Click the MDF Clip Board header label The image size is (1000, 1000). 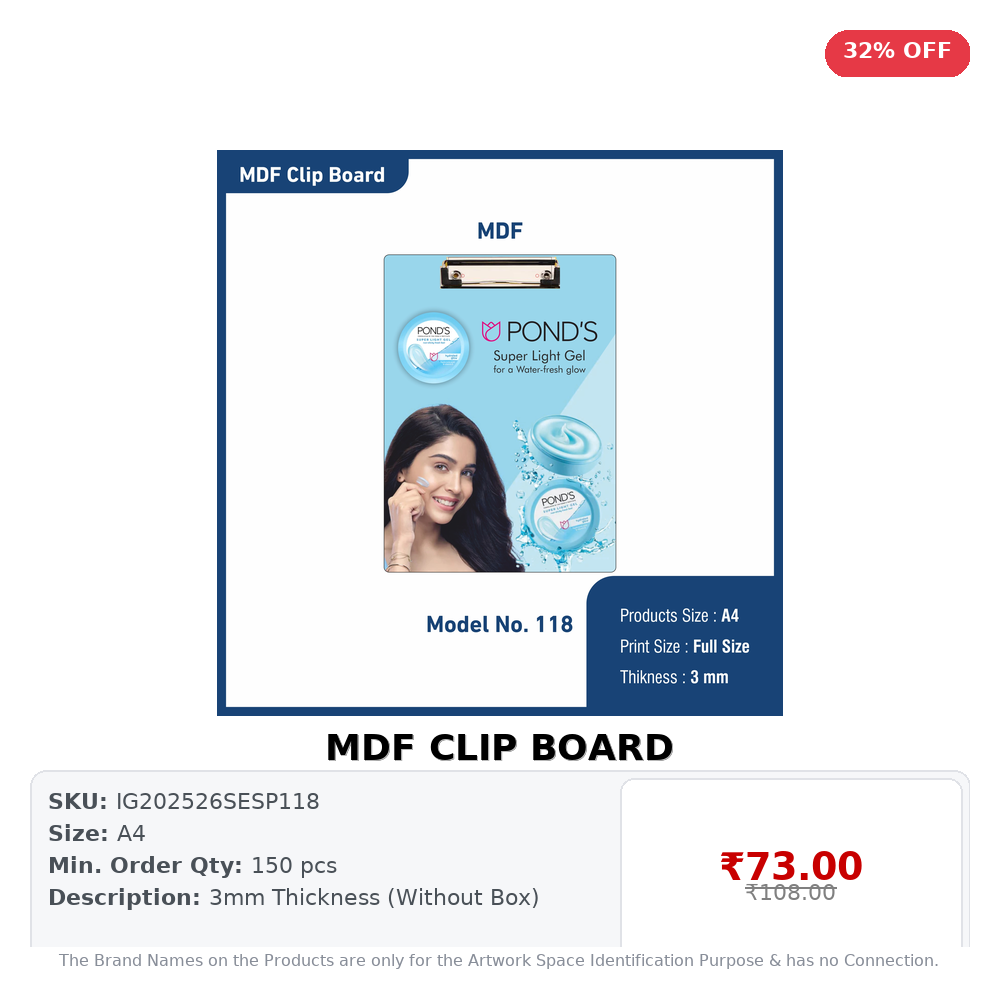coord(312,175)
